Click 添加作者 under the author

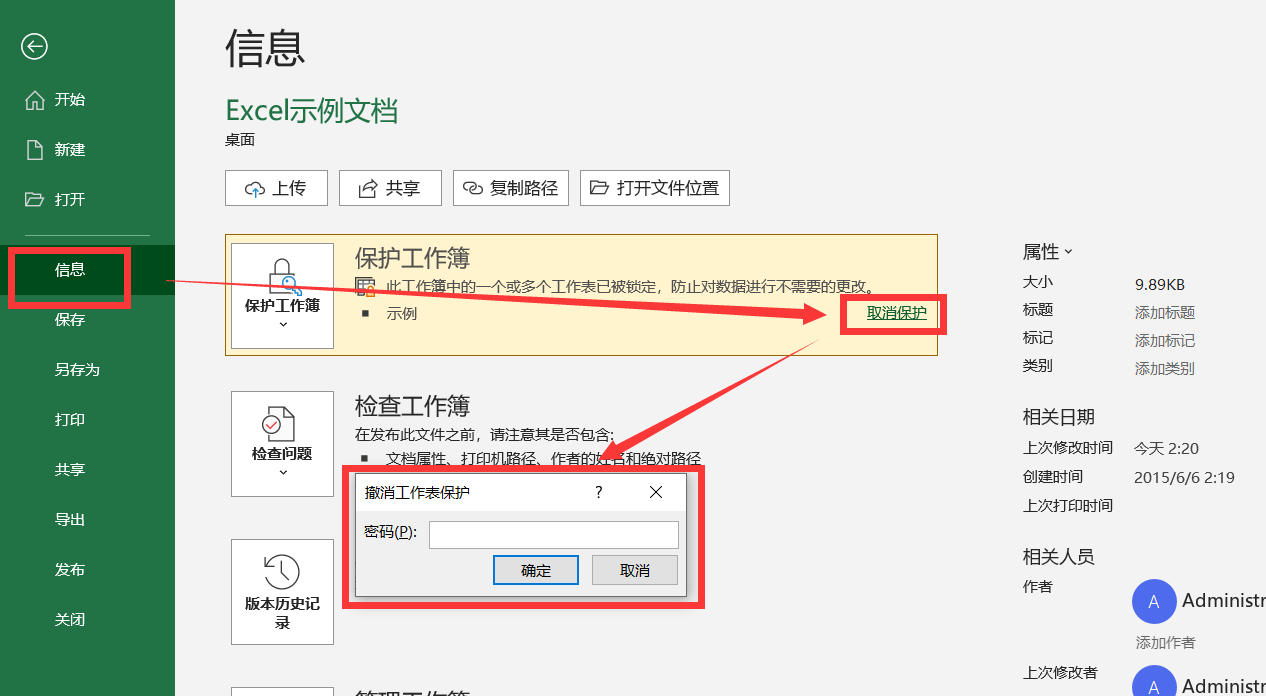pos(1165,642)
